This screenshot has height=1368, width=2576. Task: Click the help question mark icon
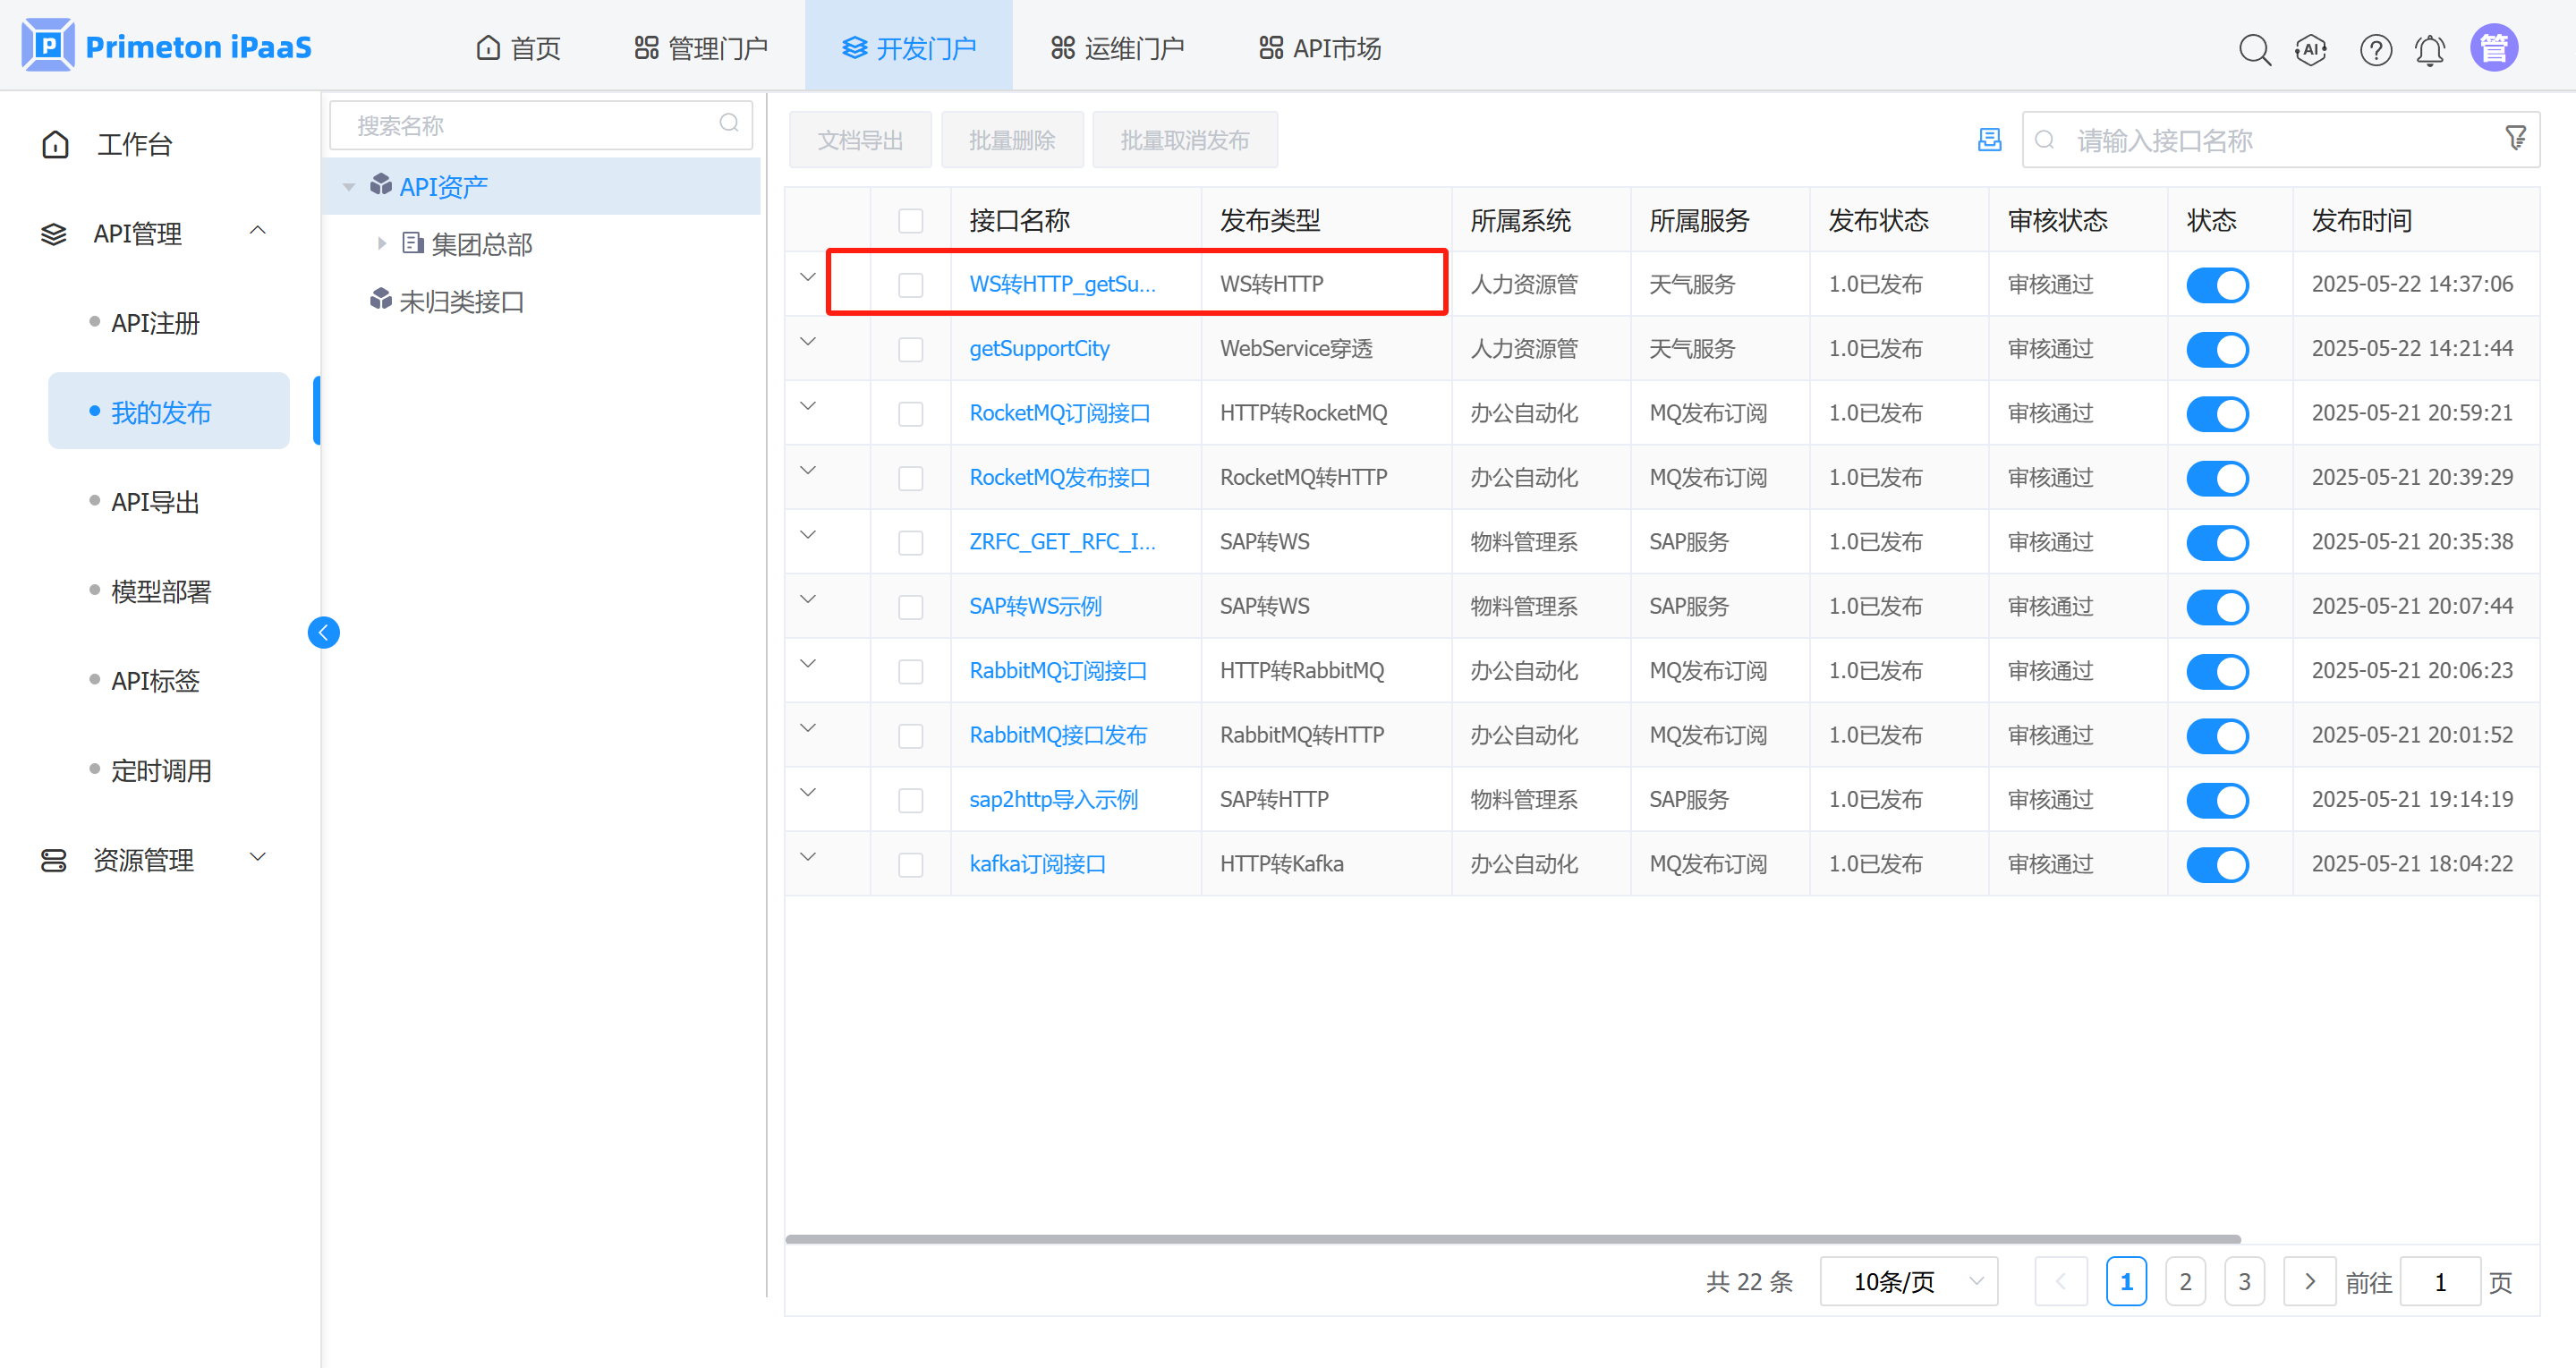[2375, 49]
